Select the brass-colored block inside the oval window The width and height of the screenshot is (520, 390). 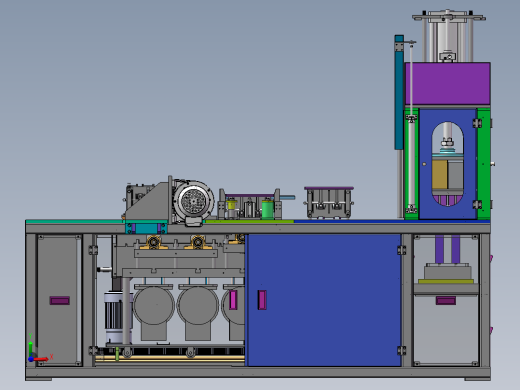click(x=440, y=175)
